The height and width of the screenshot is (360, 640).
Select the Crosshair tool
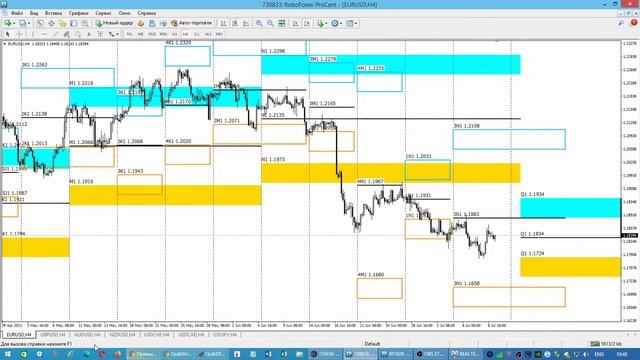click(19, 34)
